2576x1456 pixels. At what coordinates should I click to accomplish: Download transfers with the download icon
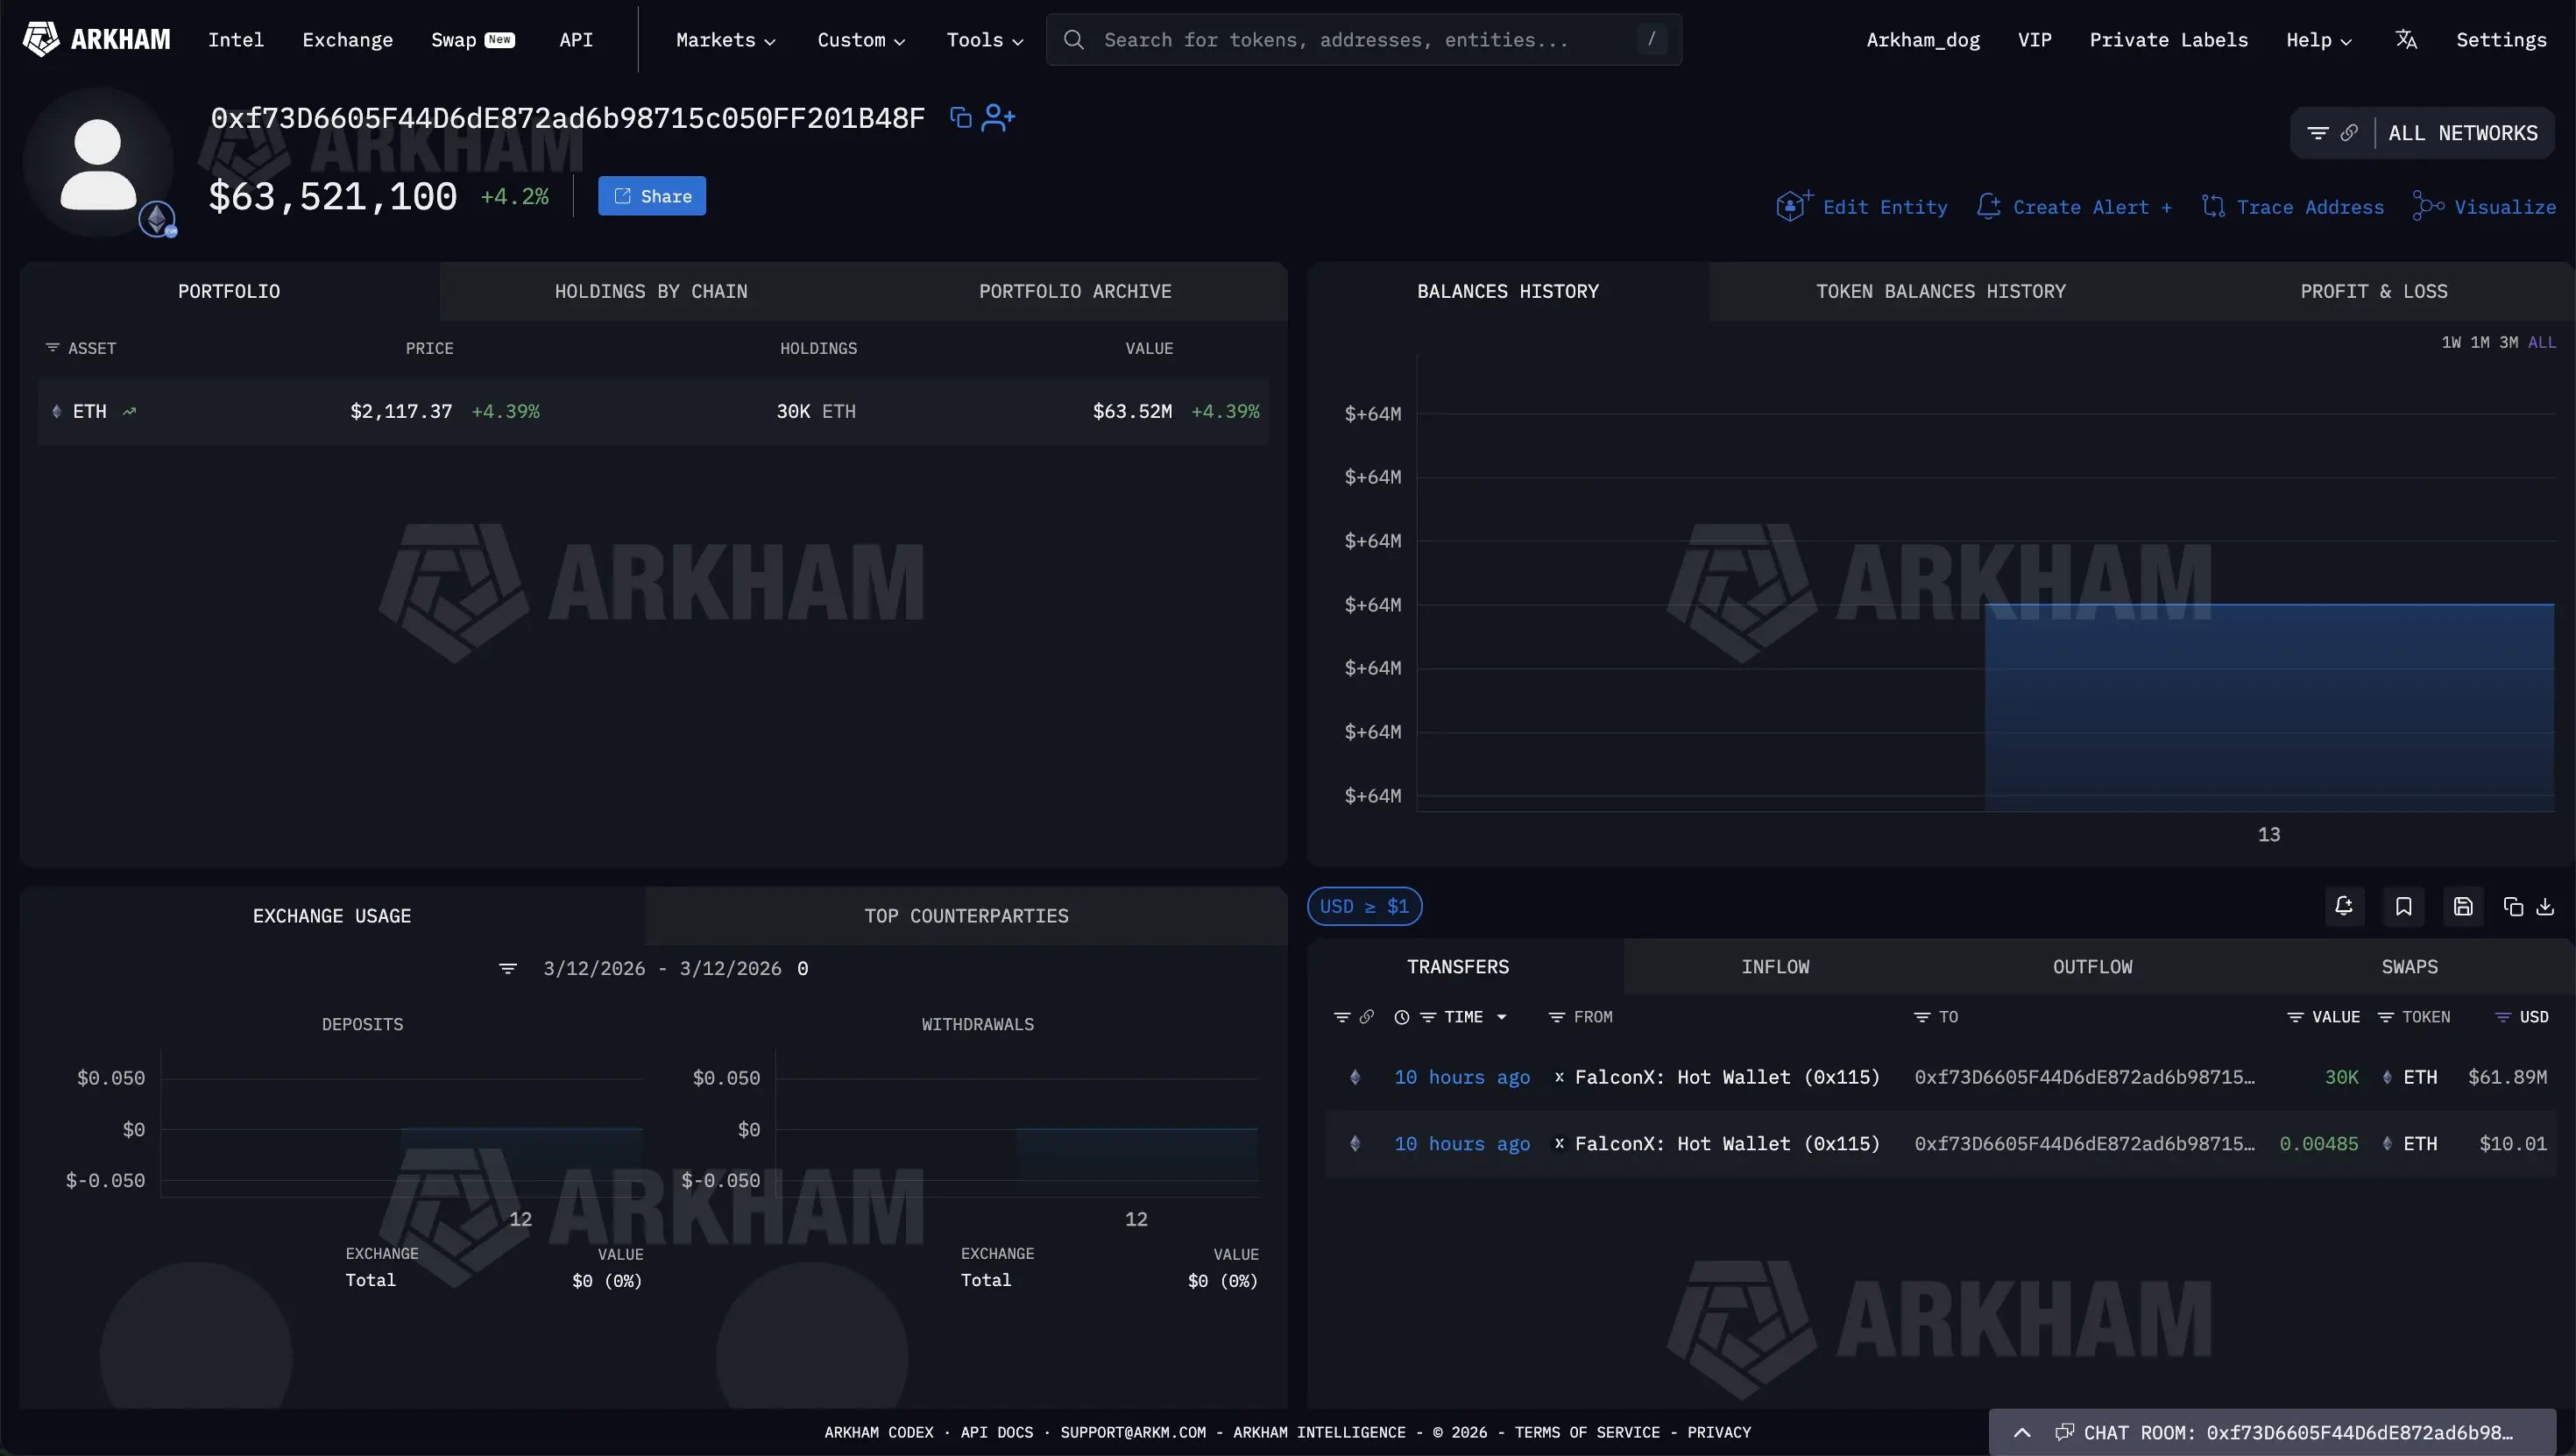pyautogui.click(x=2545, y=906)
